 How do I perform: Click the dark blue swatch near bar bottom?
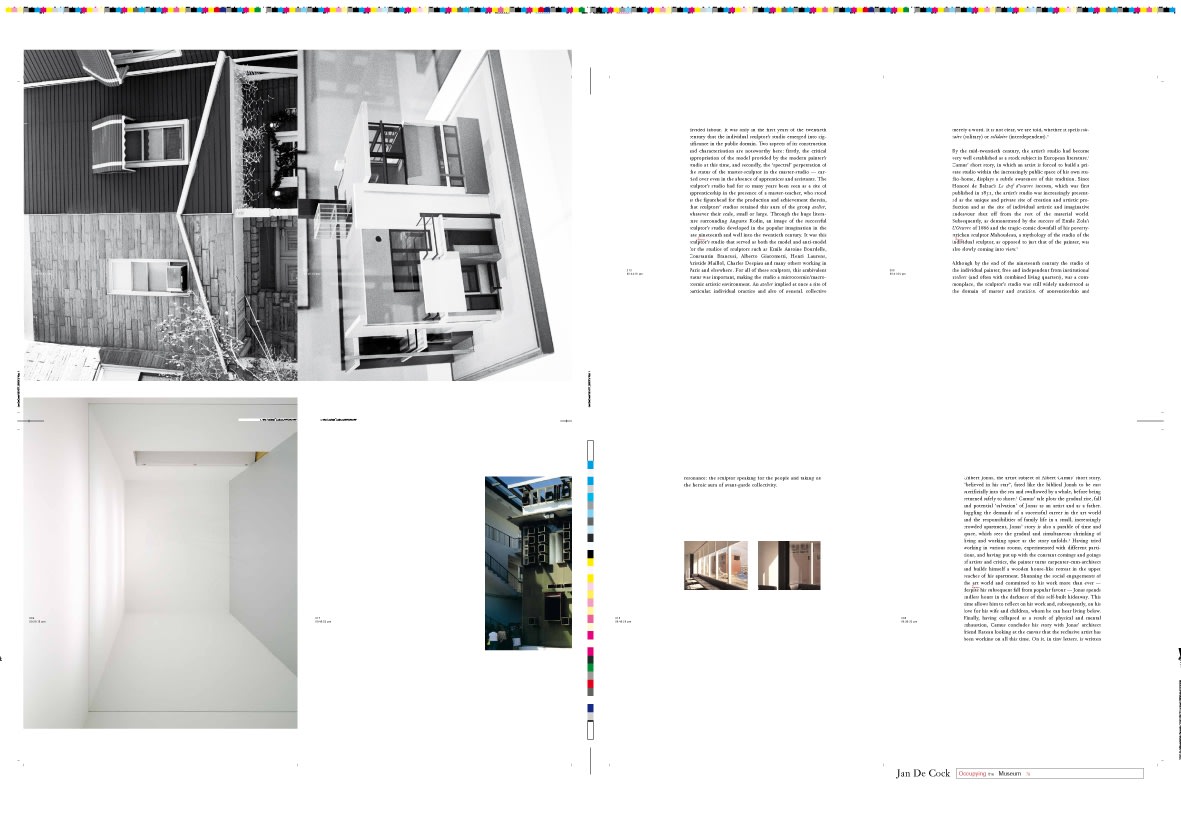pyautogui.click(x=590, y=708)
